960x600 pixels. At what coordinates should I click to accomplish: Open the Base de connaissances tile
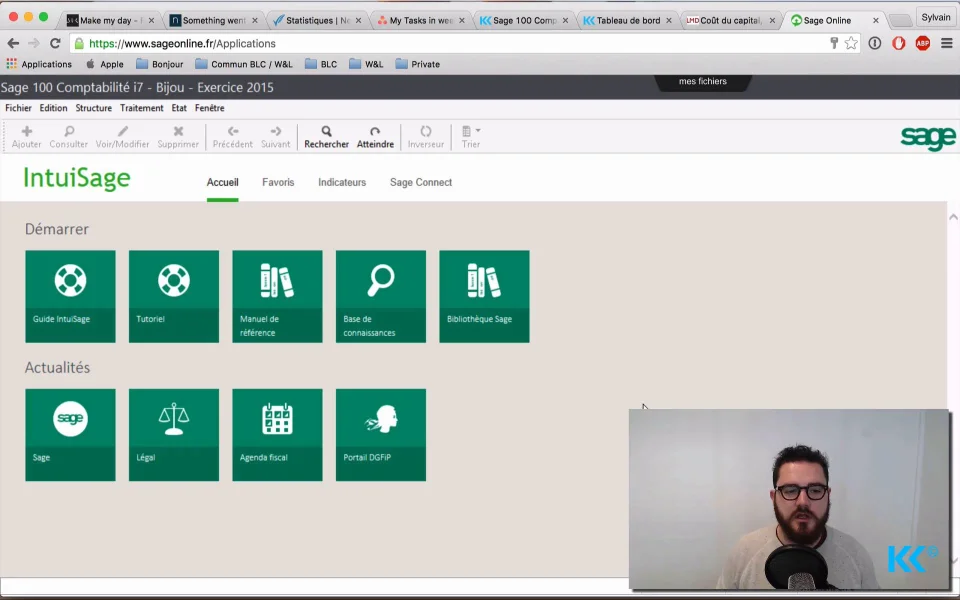coord(381,296)
